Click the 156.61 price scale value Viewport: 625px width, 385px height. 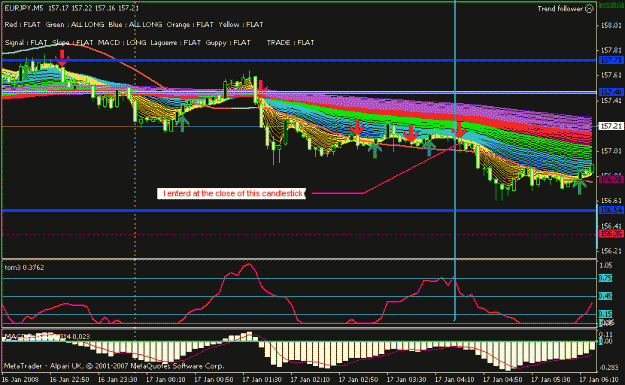pos(611,201)
